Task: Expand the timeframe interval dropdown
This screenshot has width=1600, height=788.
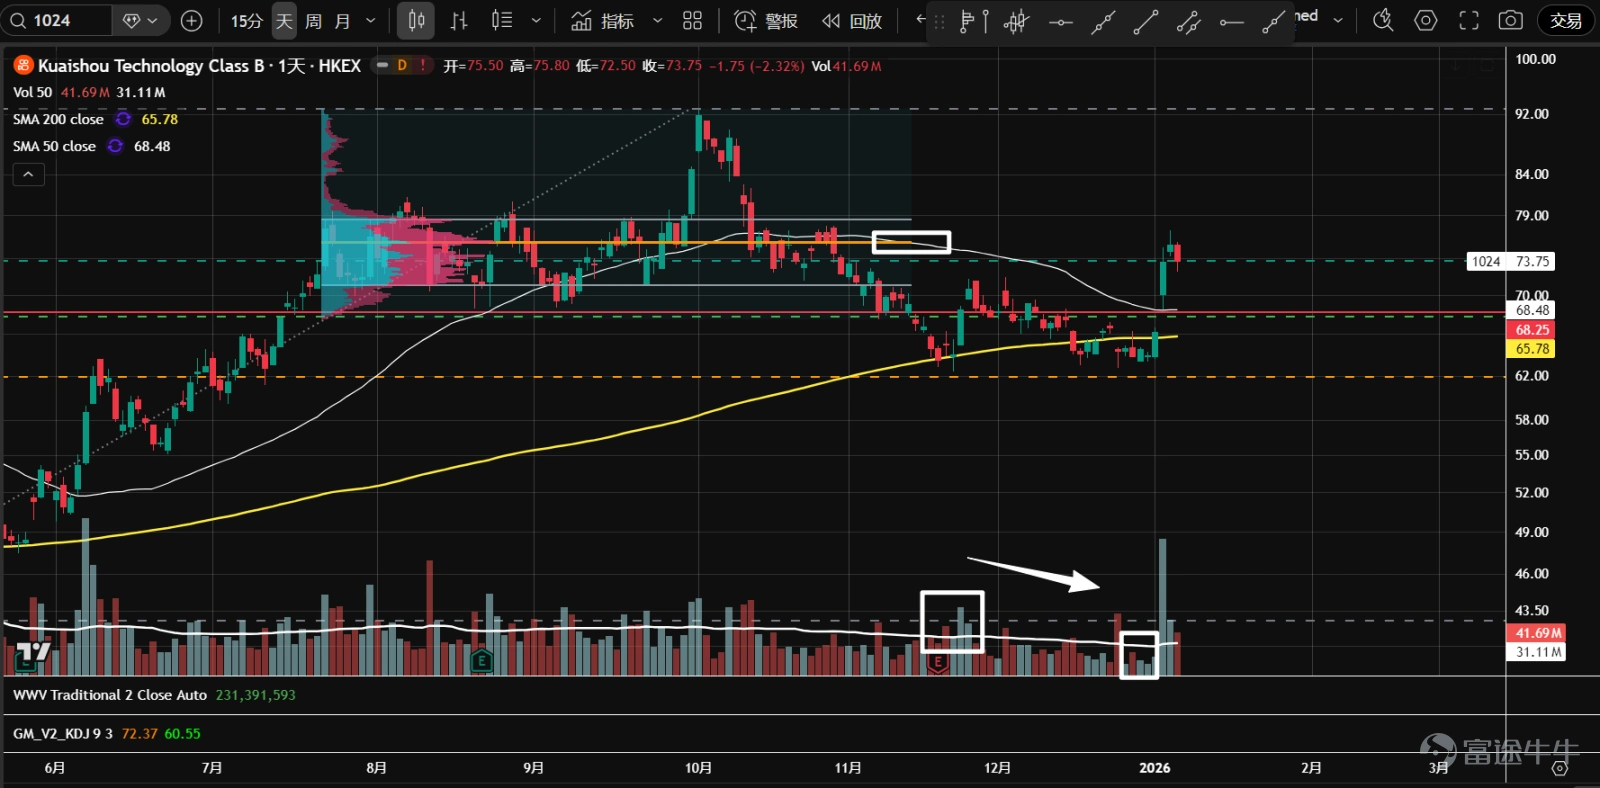Action: click(x=371, y=20)
